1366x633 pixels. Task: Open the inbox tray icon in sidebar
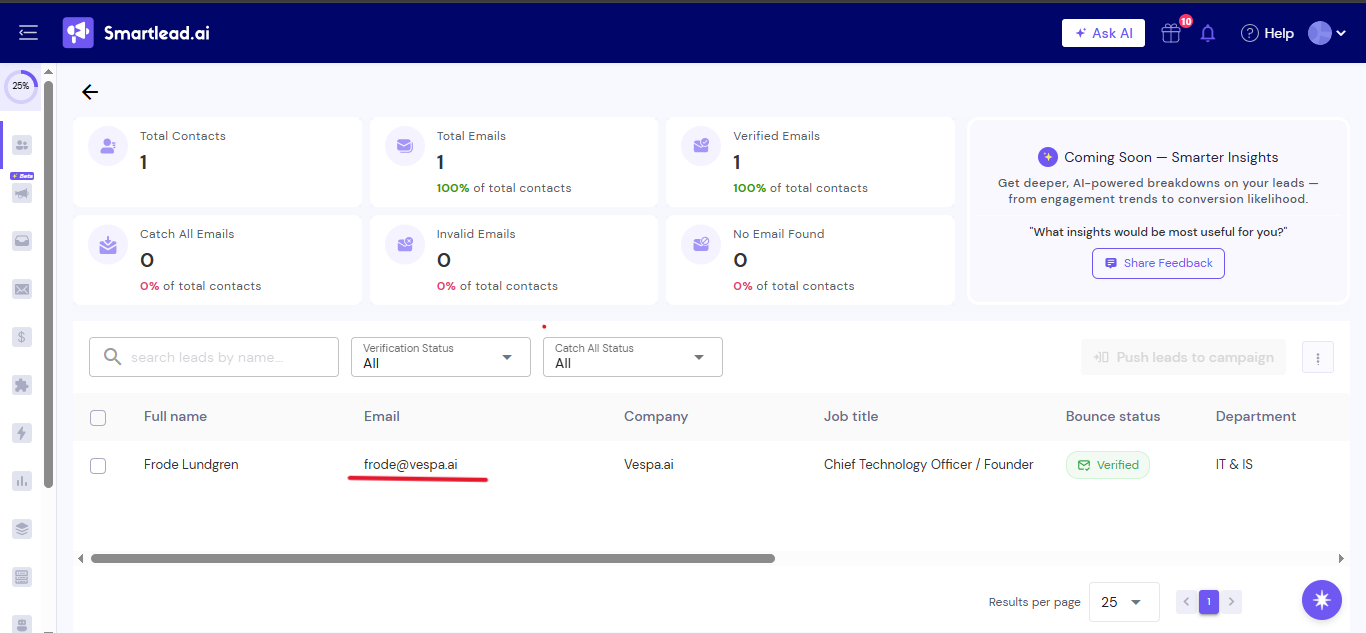coord(22,241)
